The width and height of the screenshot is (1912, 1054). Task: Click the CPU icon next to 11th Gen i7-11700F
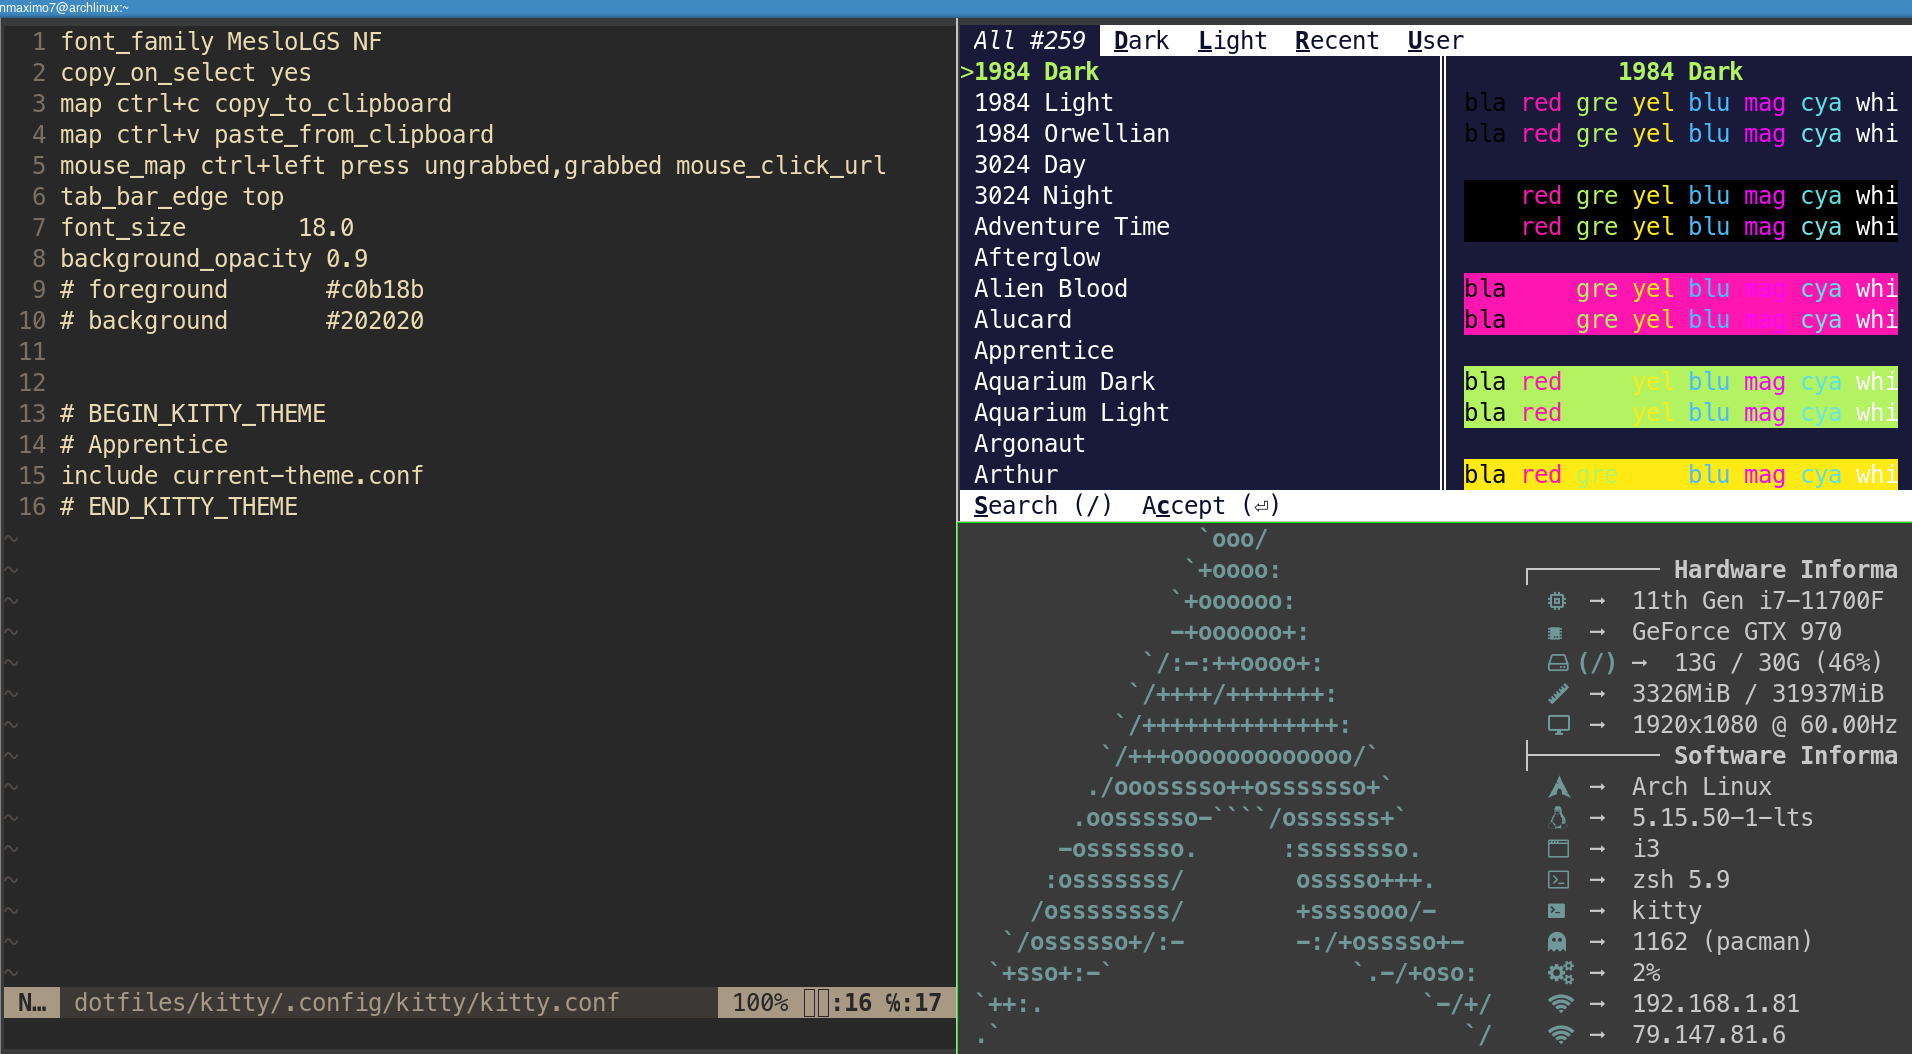point(1557,600)
